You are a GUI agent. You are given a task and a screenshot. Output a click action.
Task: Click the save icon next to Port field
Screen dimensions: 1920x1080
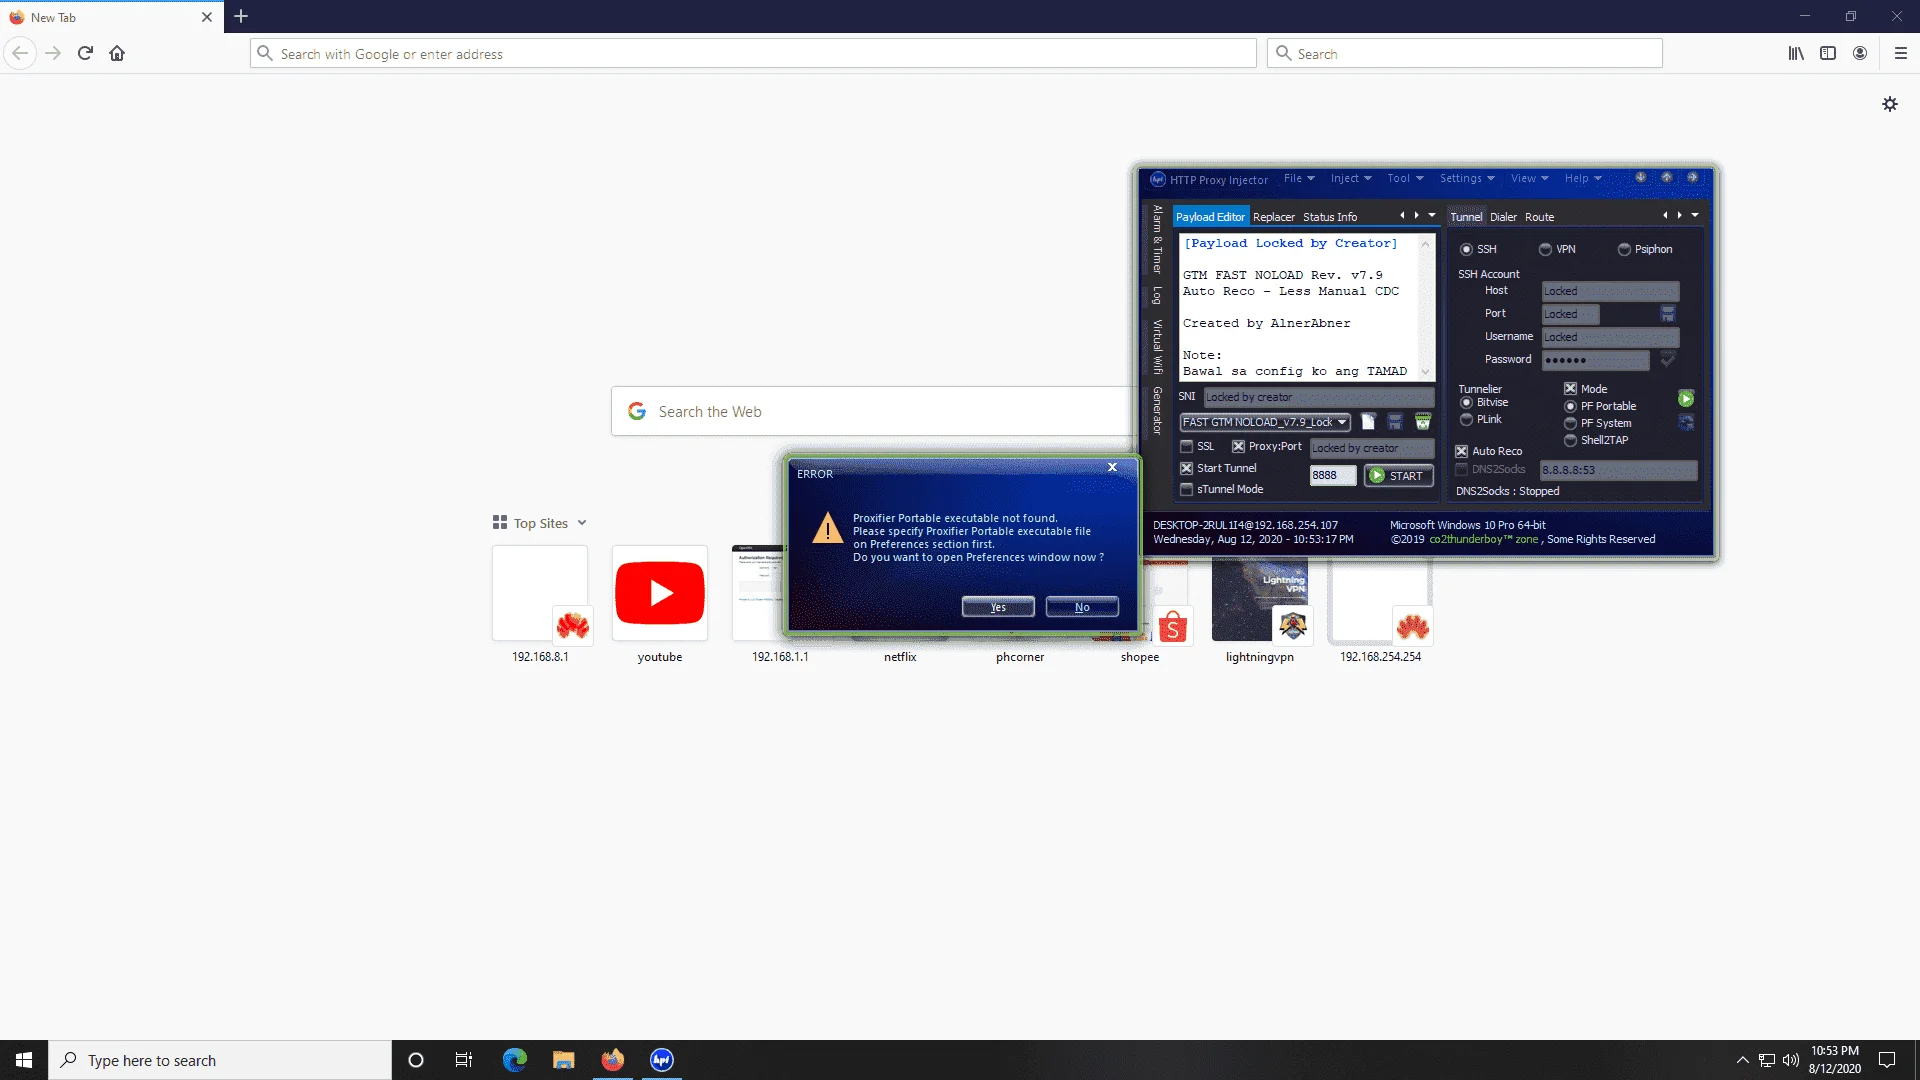[x=1668, y=314]
